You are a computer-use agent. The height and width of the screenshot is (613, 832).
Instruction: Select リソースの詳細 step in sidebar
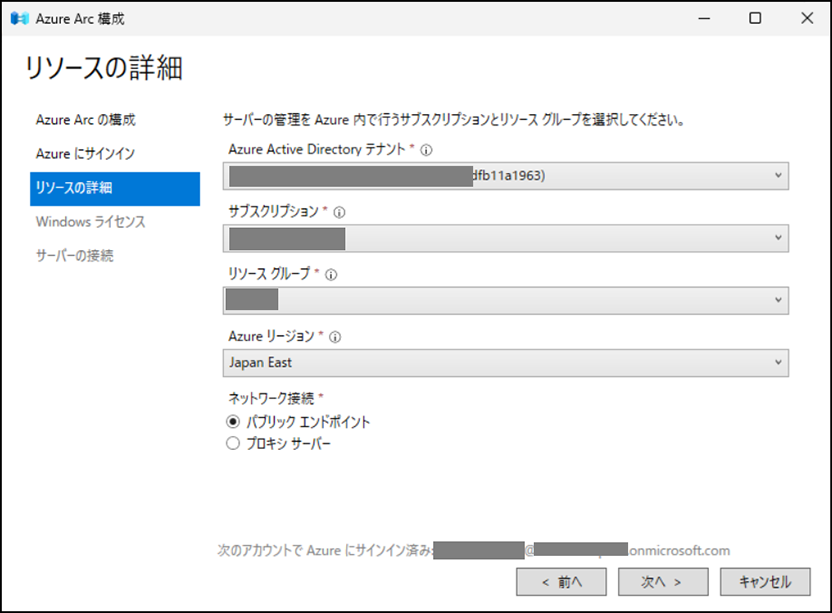(x=115, y=188)
